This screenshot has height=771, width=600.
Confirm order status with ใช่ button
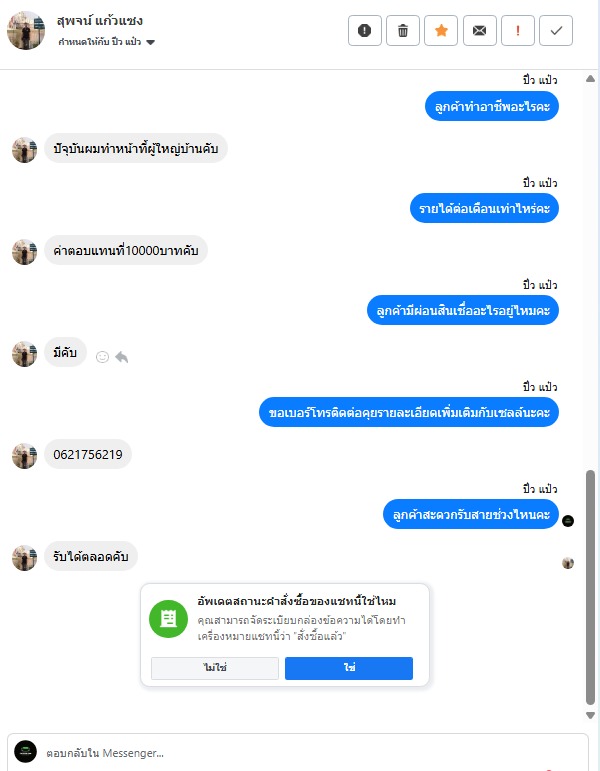[349, 668]
